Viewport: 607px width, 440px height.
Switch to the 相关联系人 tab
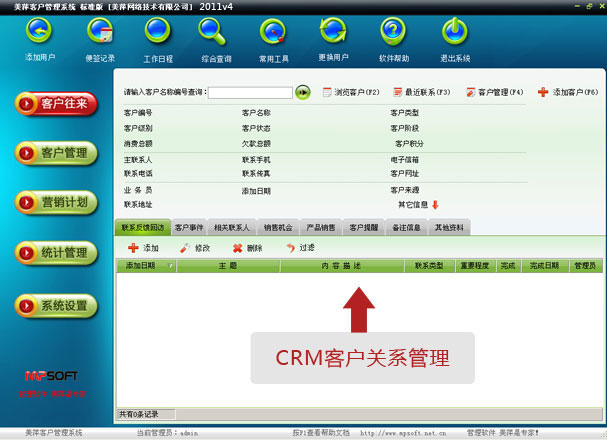coord(232,228)
